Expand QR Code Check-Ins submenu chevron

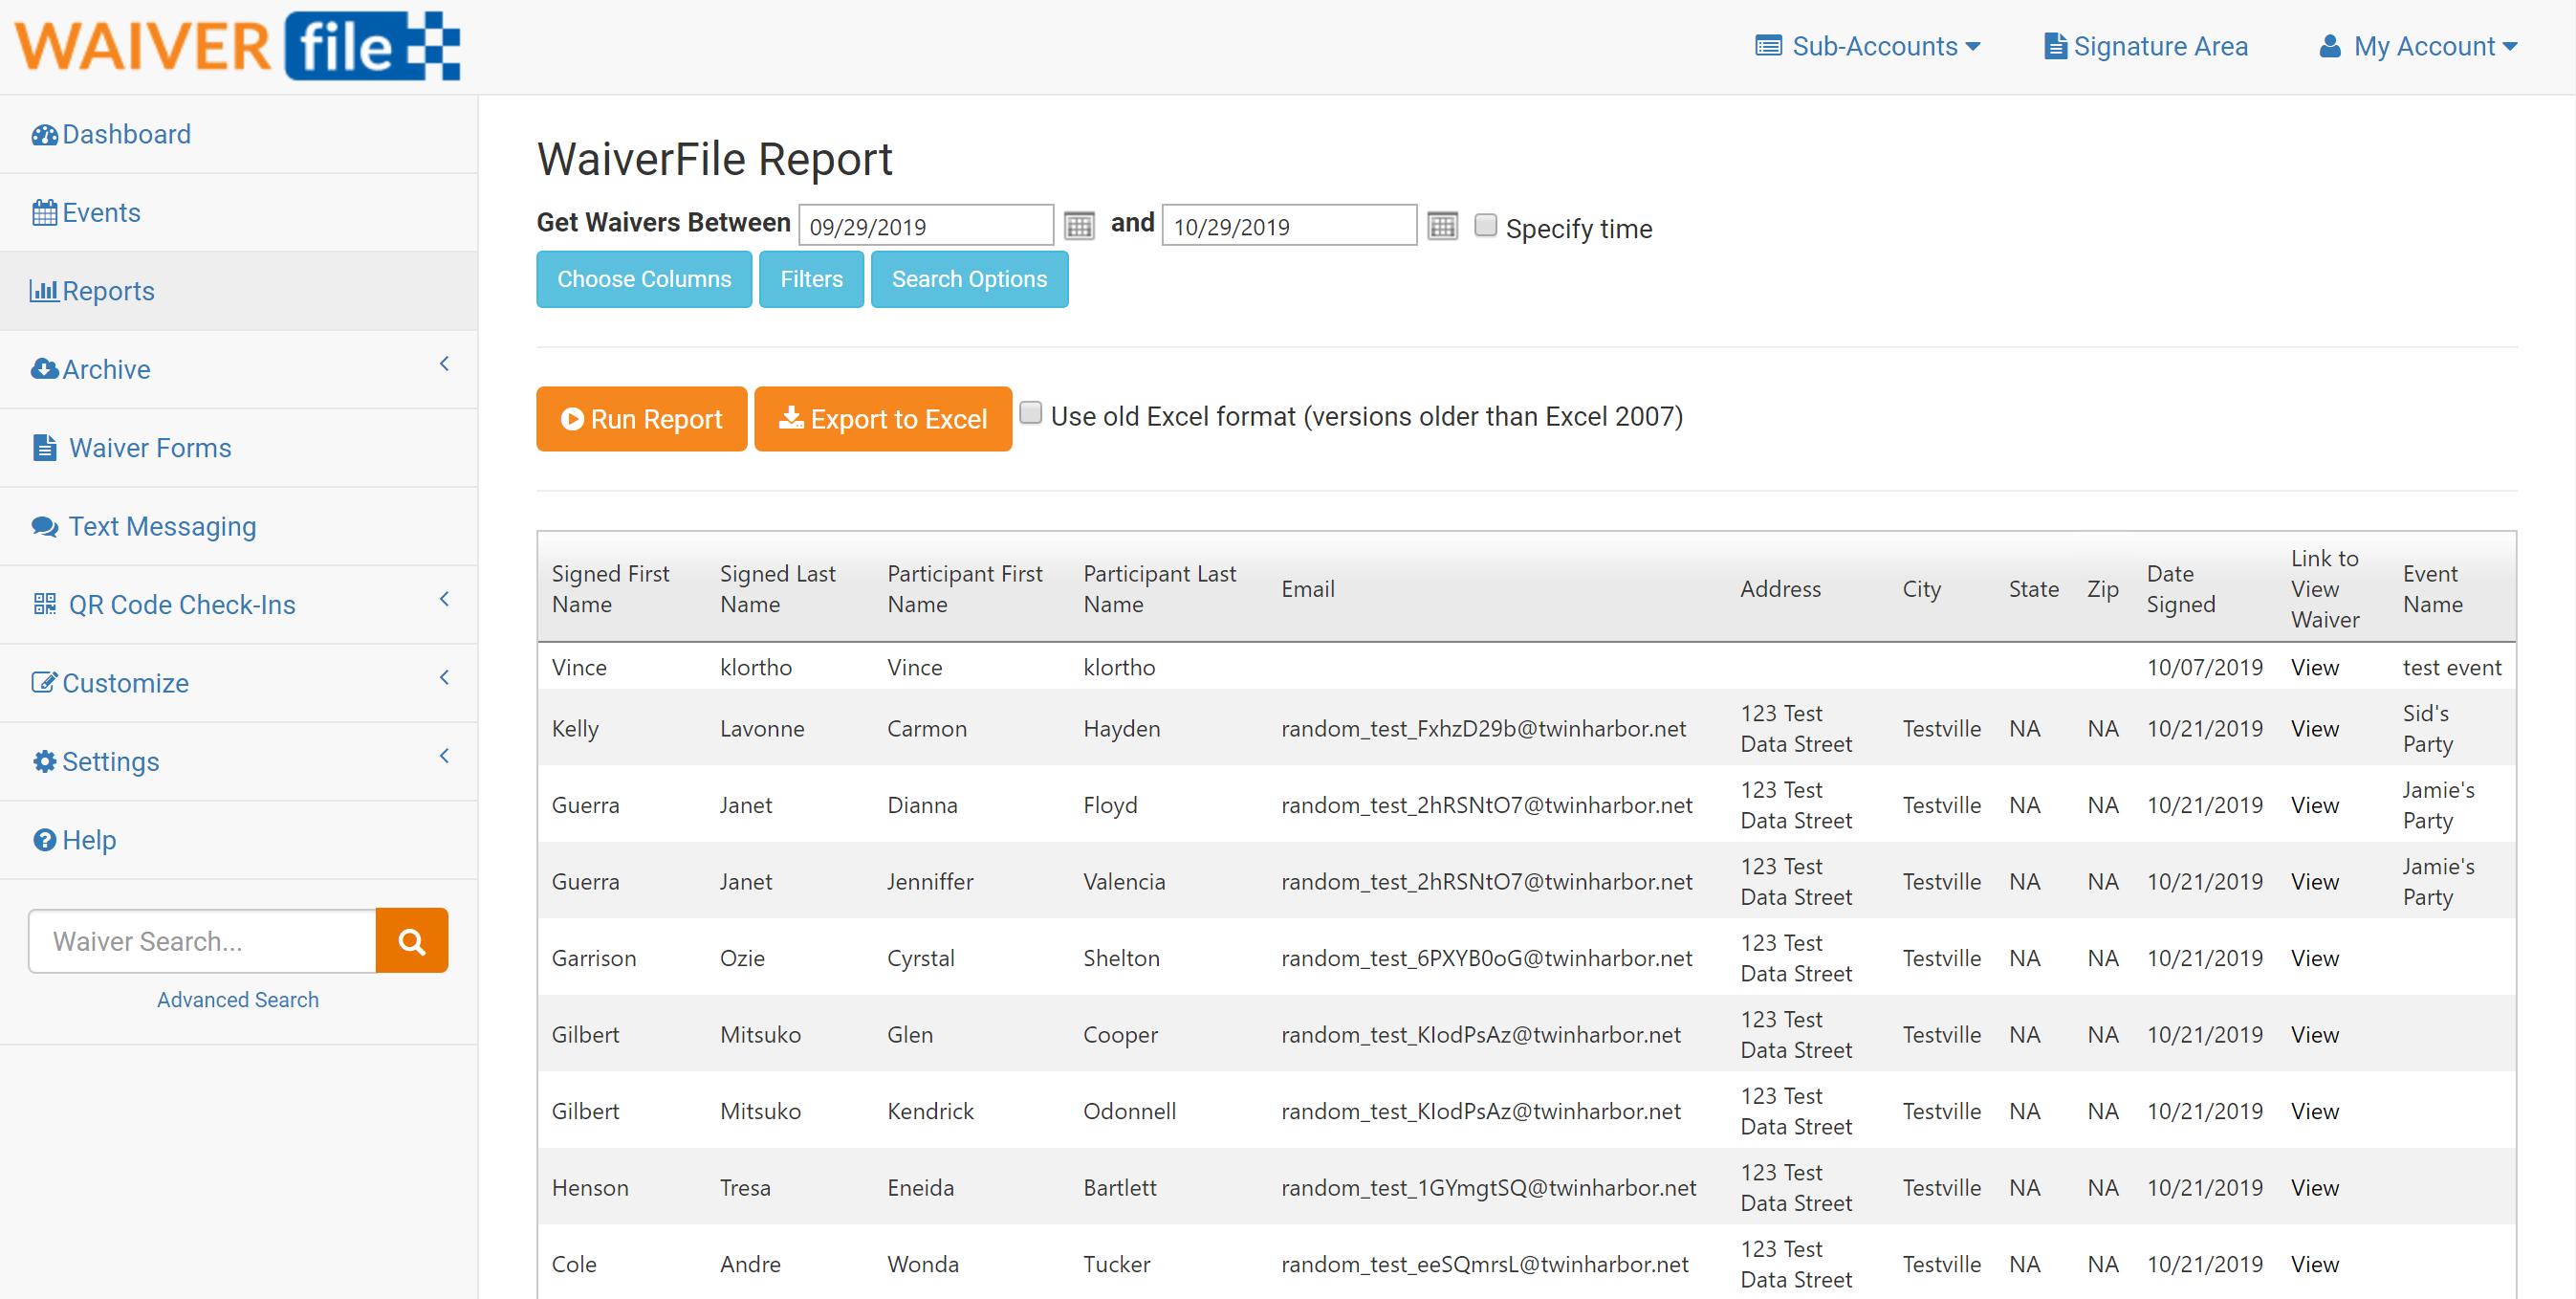coord(444,600)
